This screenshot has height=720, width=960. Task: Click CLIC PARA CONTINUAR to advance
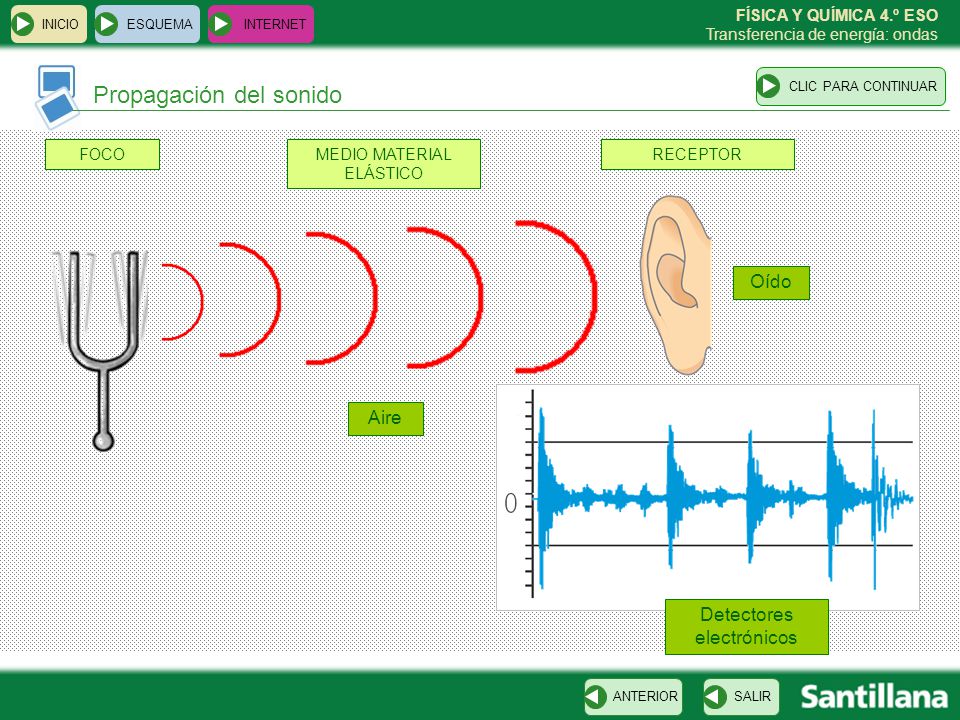coord(851,86)
